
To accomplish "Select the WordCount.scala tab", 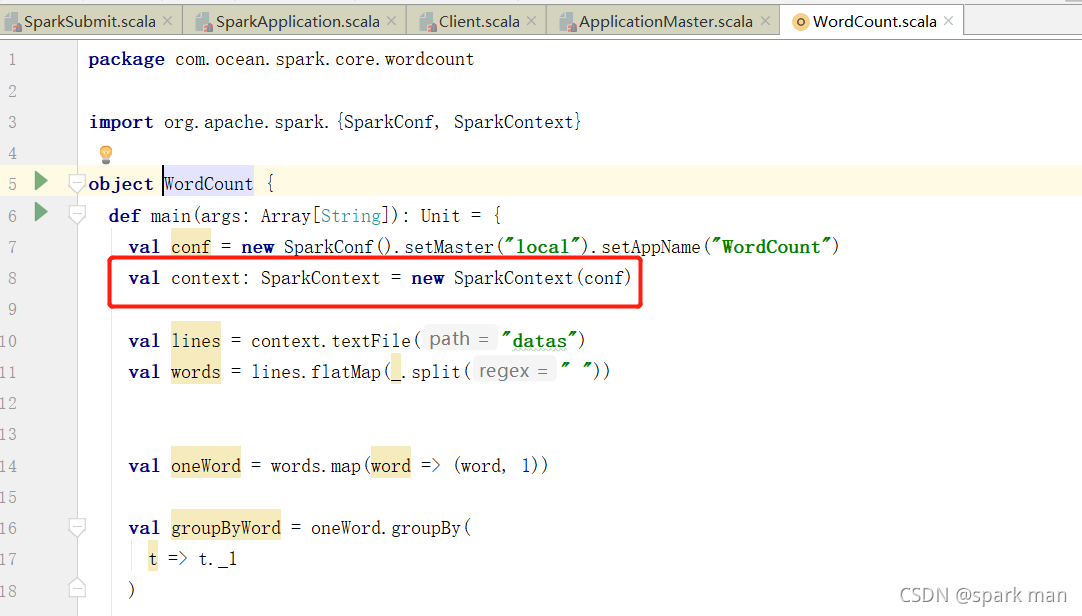I will pyautogui.click(x=874, y=21).
